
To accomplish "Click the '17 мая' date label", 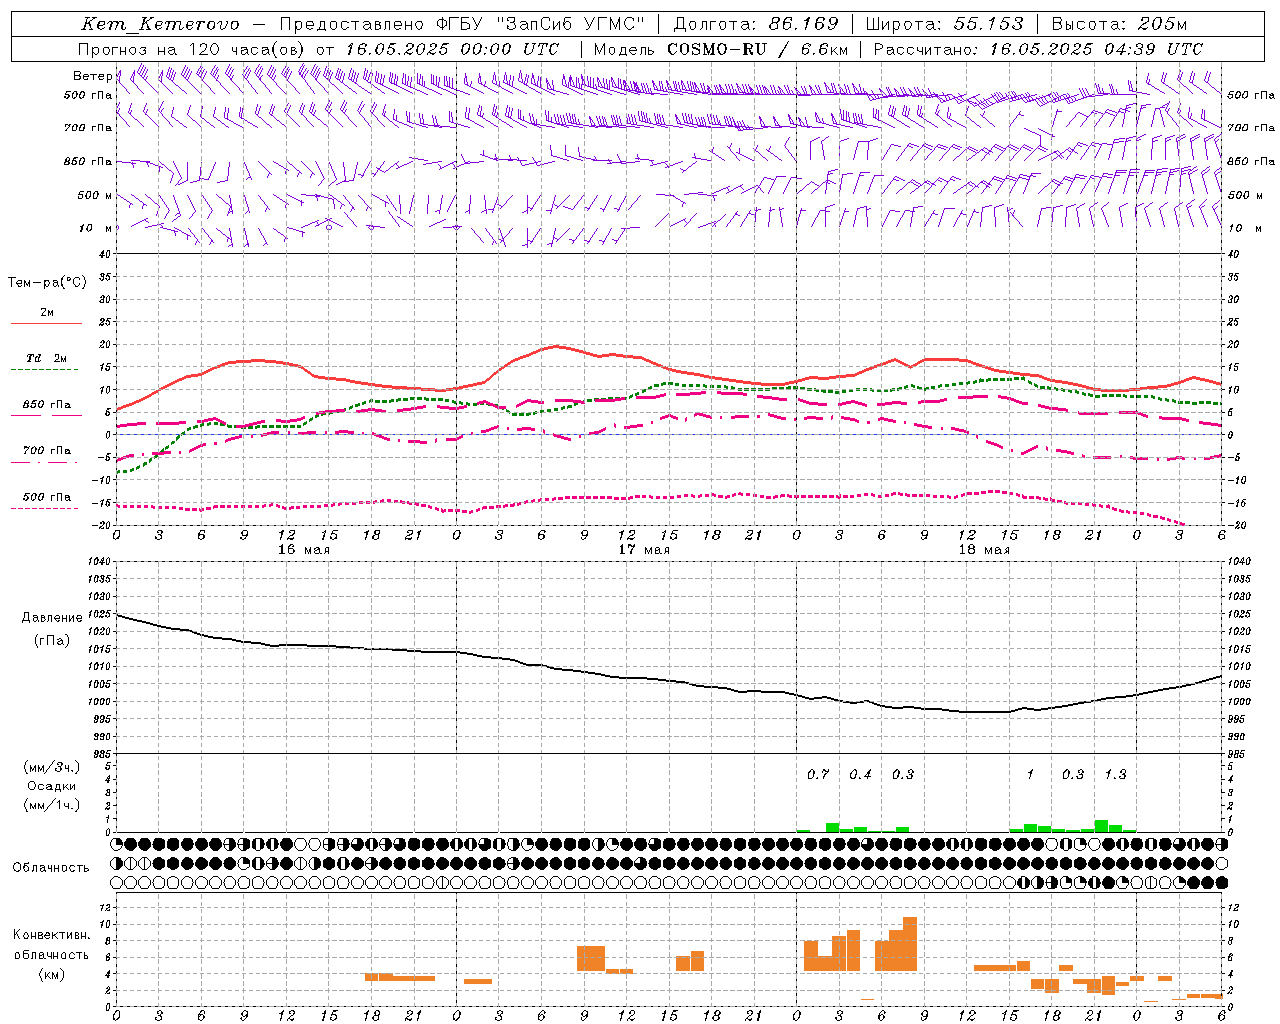I will tap(643, 550).
